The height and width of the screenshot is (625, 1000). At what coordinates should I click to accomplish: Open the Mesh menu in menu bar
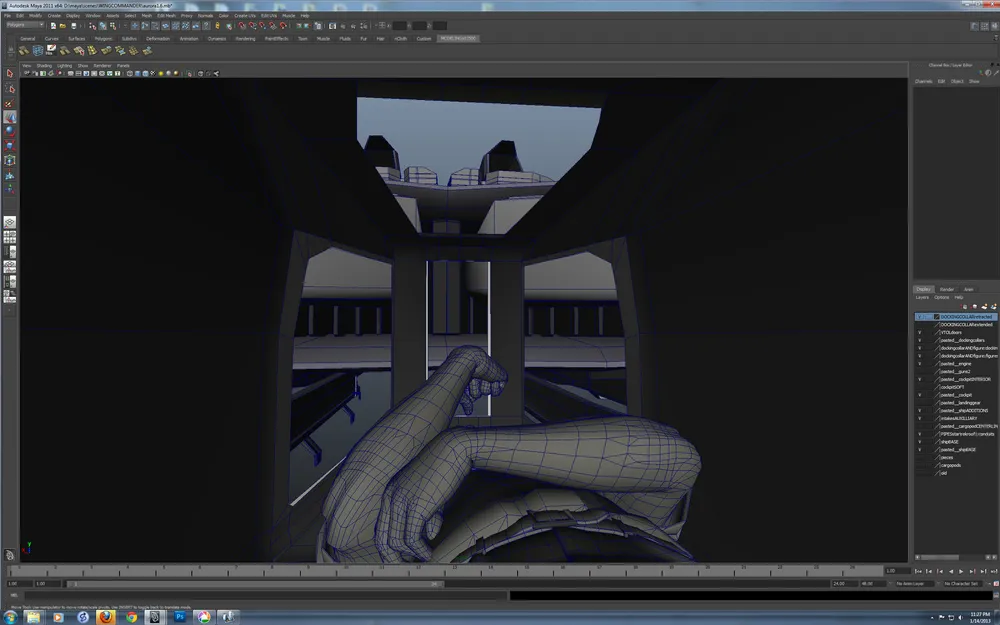click(x=146, y=16)
